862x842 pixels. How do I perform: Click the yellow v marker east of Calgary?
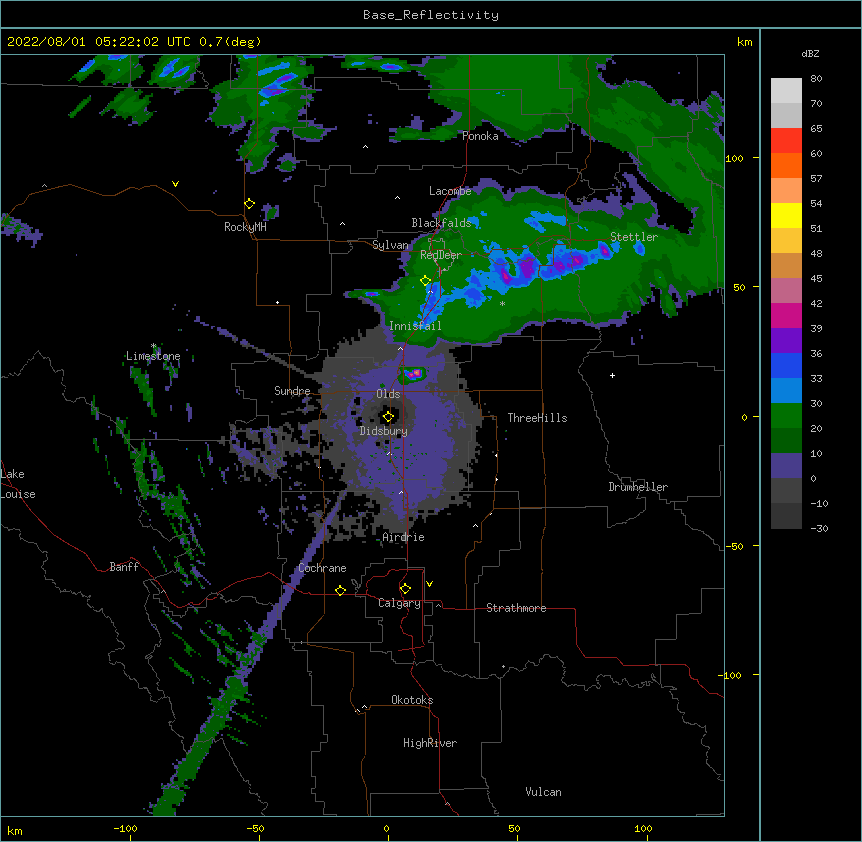[429, 584]
